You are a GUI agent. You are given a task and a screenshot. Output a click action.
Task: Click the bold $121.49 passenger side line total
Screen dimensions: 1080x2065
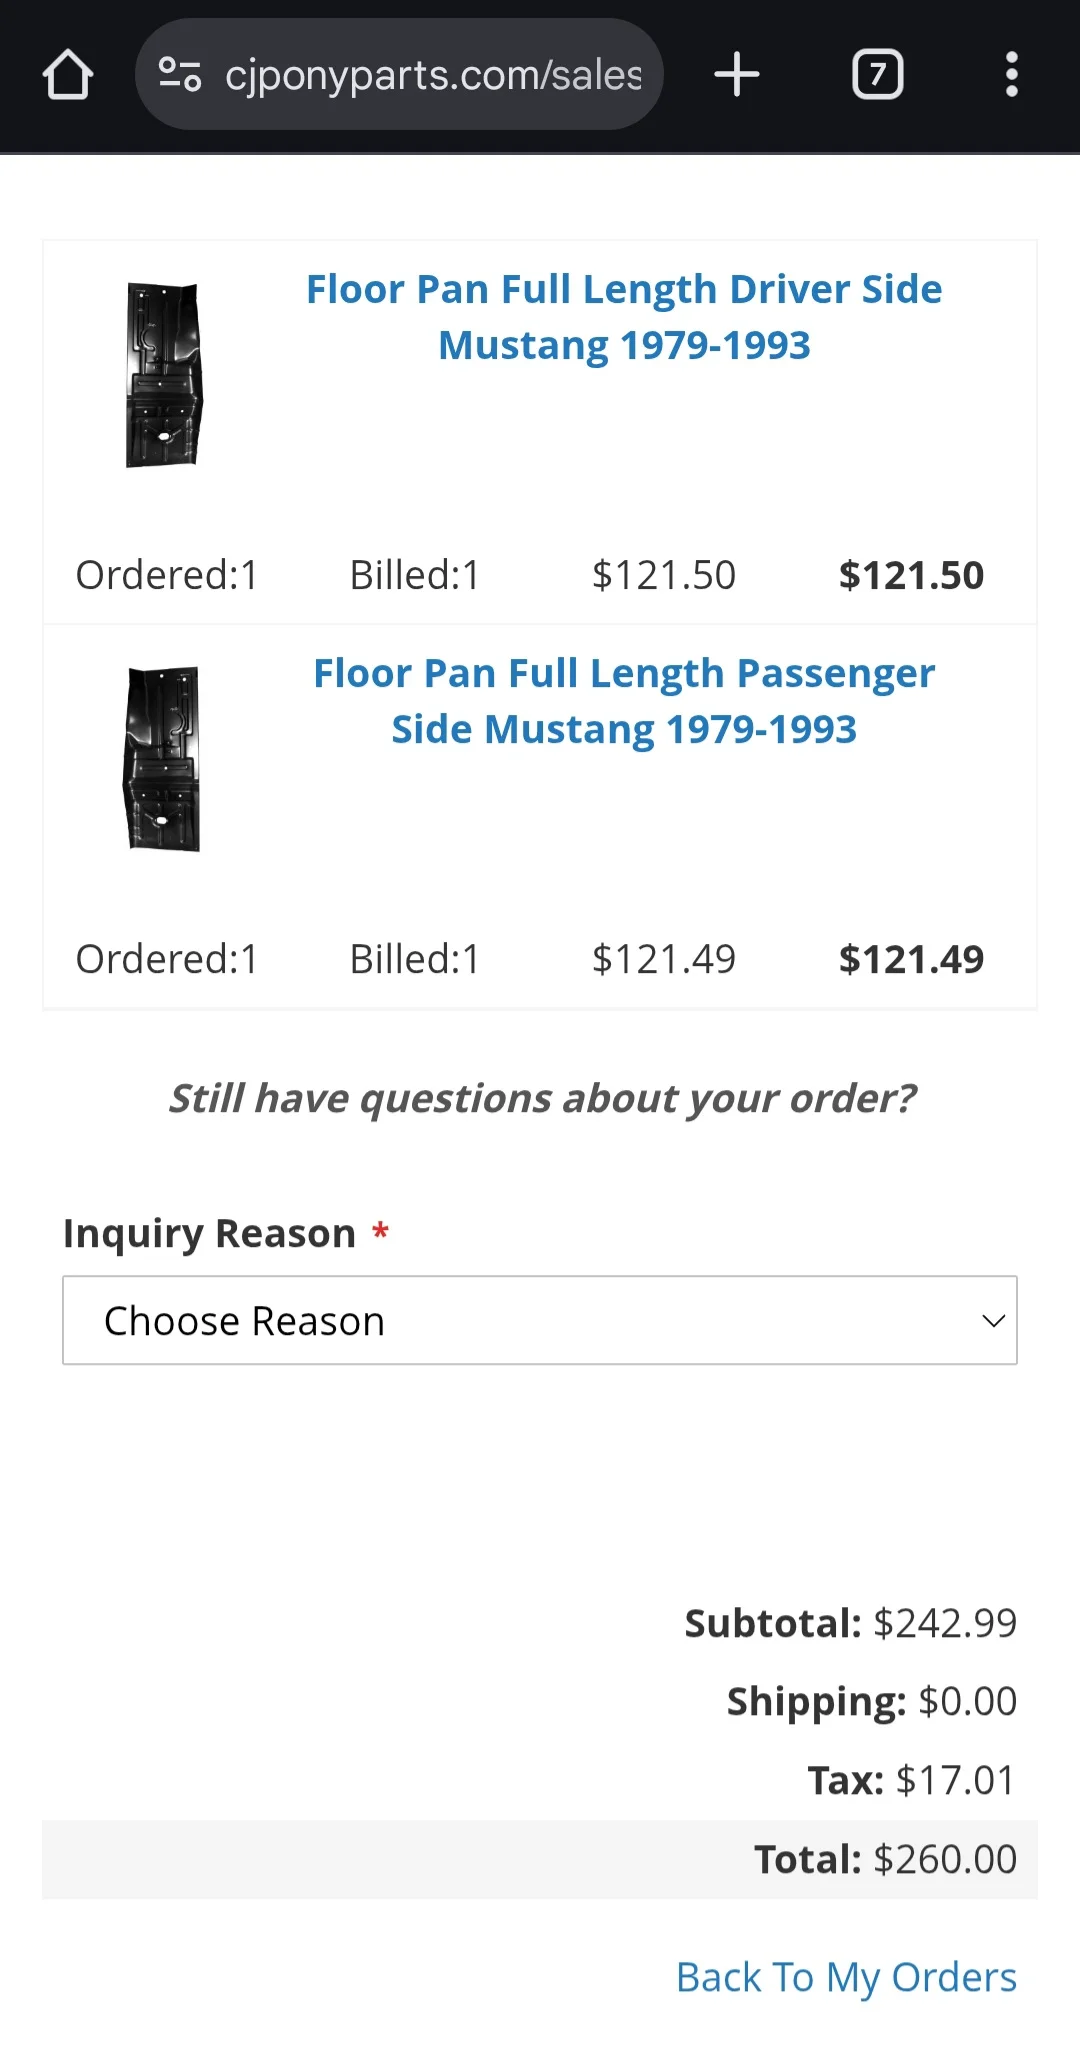911,959
